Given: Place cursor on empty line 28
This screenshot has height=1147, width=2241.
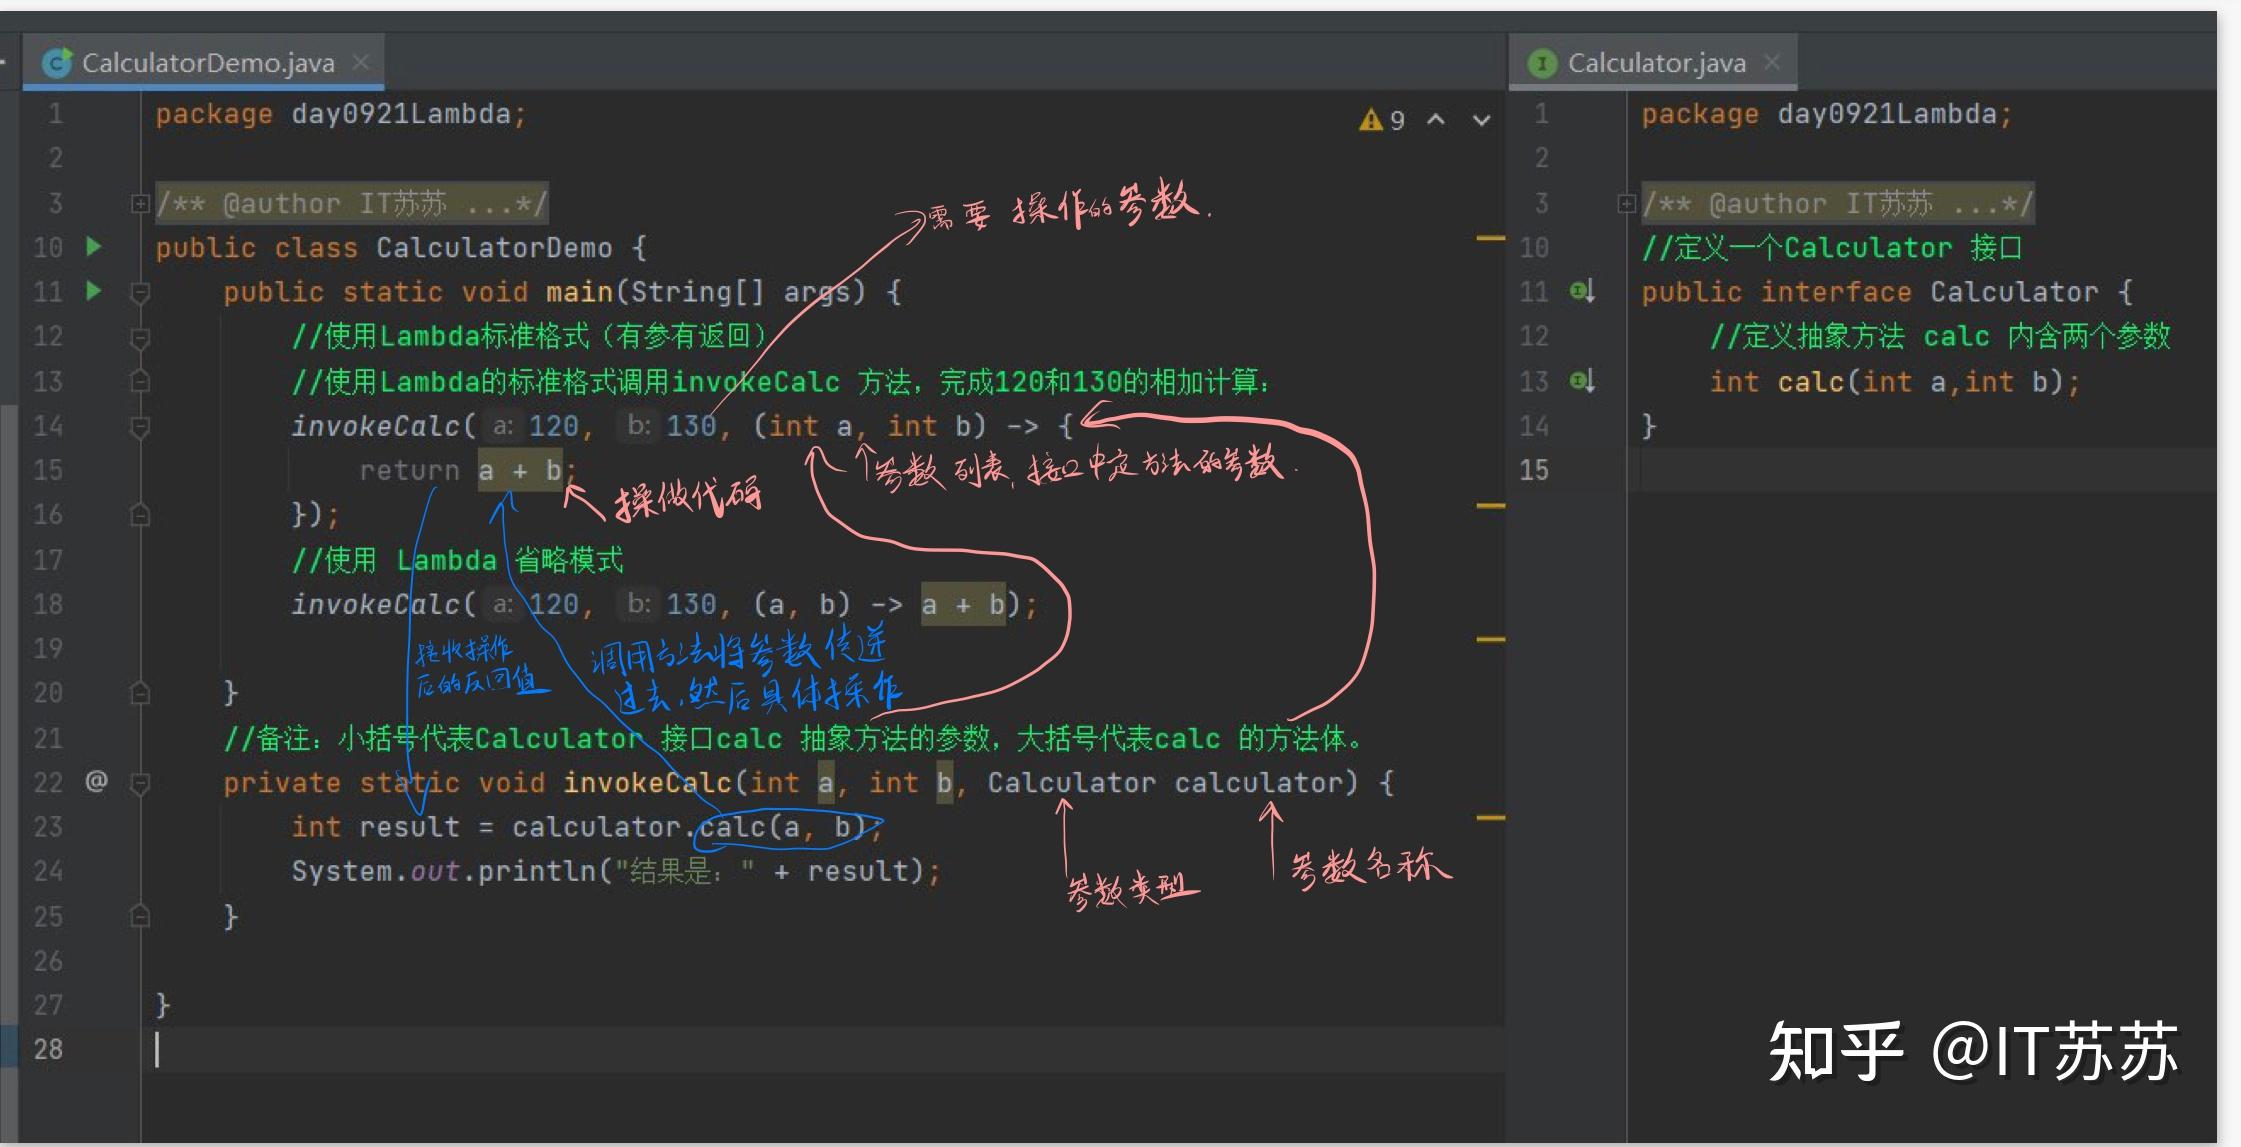Looking at the screenshot, I should coord(820,1049).
